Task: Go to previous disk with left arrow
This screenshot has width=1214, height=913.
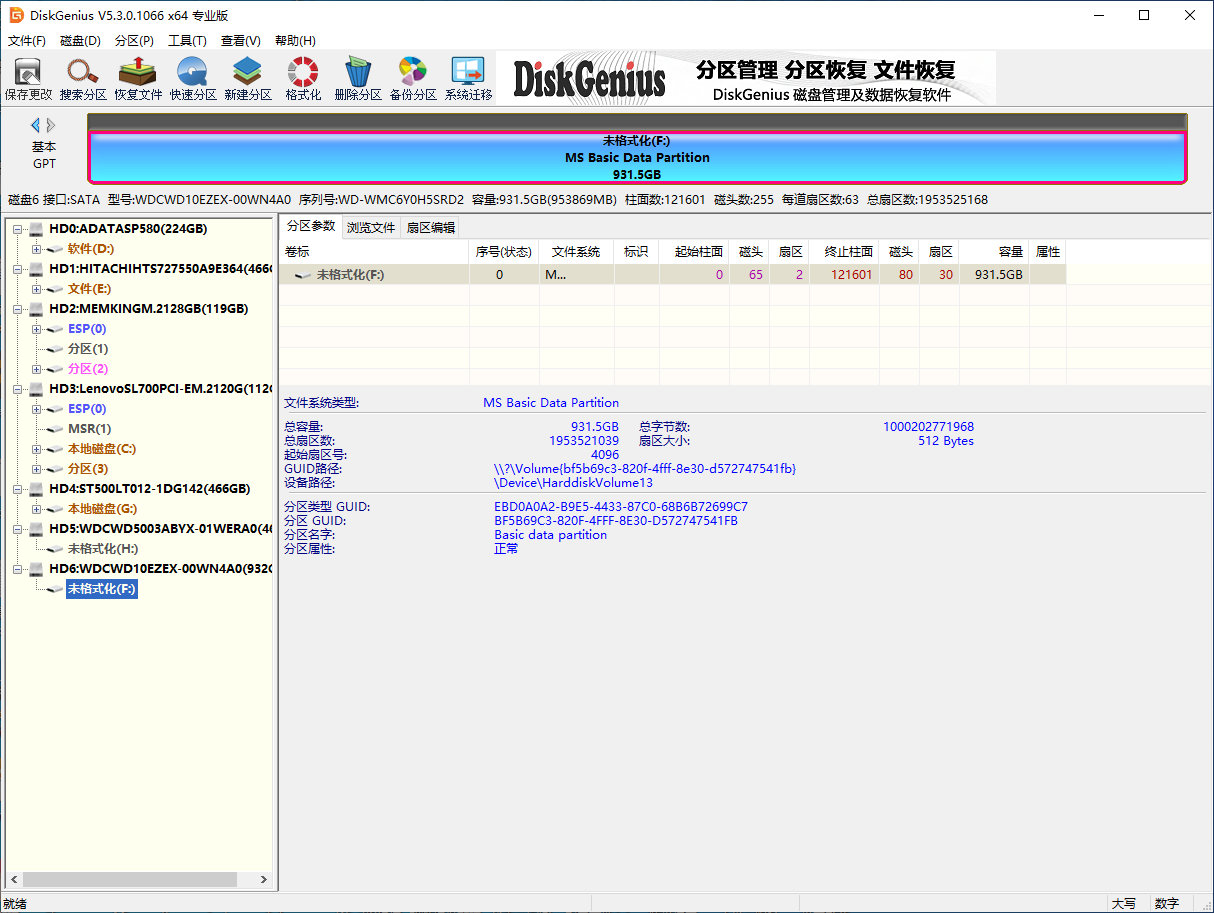Action: point(35,125)
